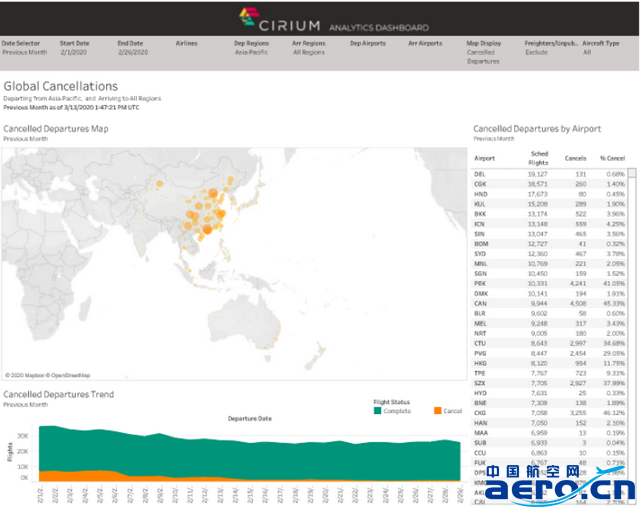Click the CAN cancel percentage 45.33%
This screenshot has height=512, width=640.
pyautogui.click(x=614, y=303)
